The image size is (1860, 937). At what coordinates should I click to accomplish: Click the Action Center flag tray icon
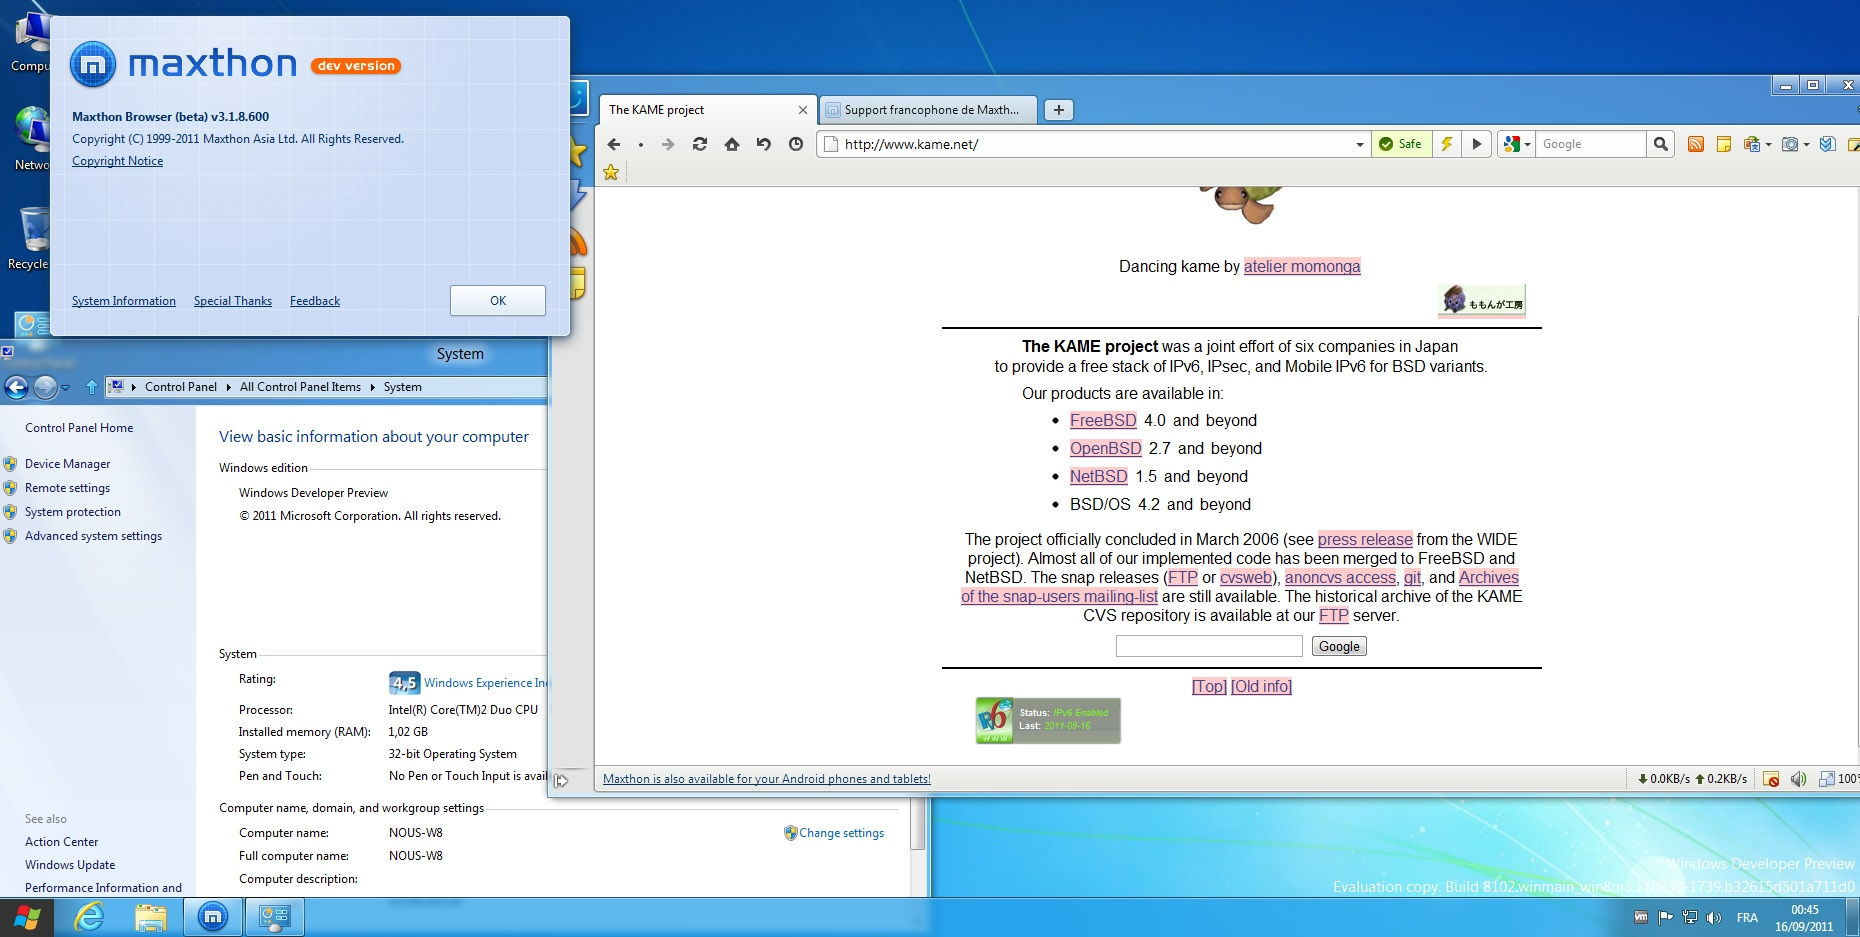[1665, 917]
